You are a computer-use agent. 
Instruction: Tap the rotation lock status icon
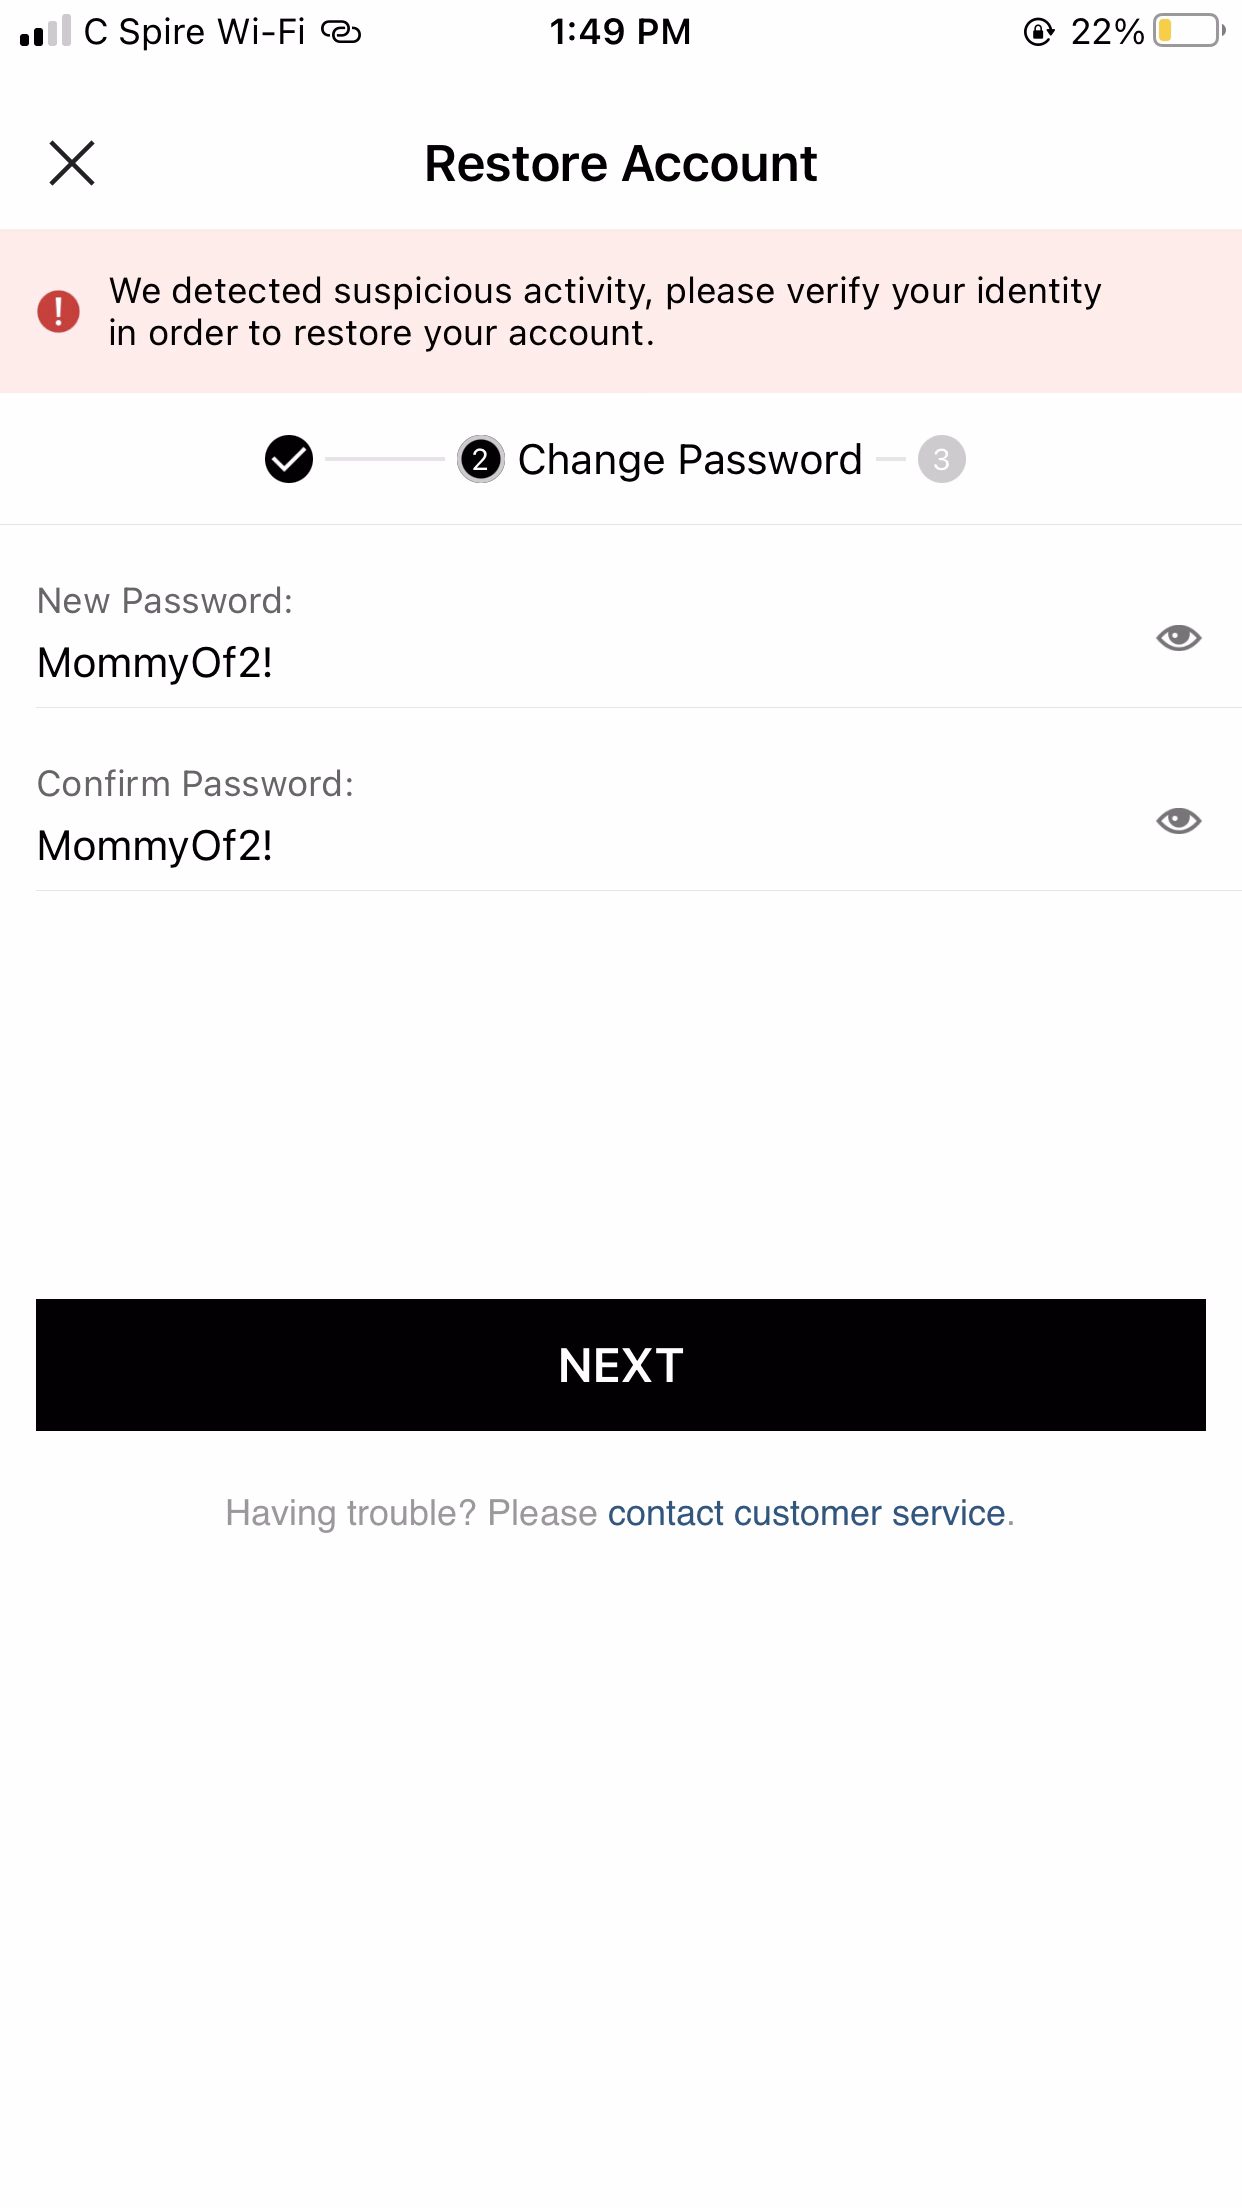pyautogui.click(x=1039, y=32)
